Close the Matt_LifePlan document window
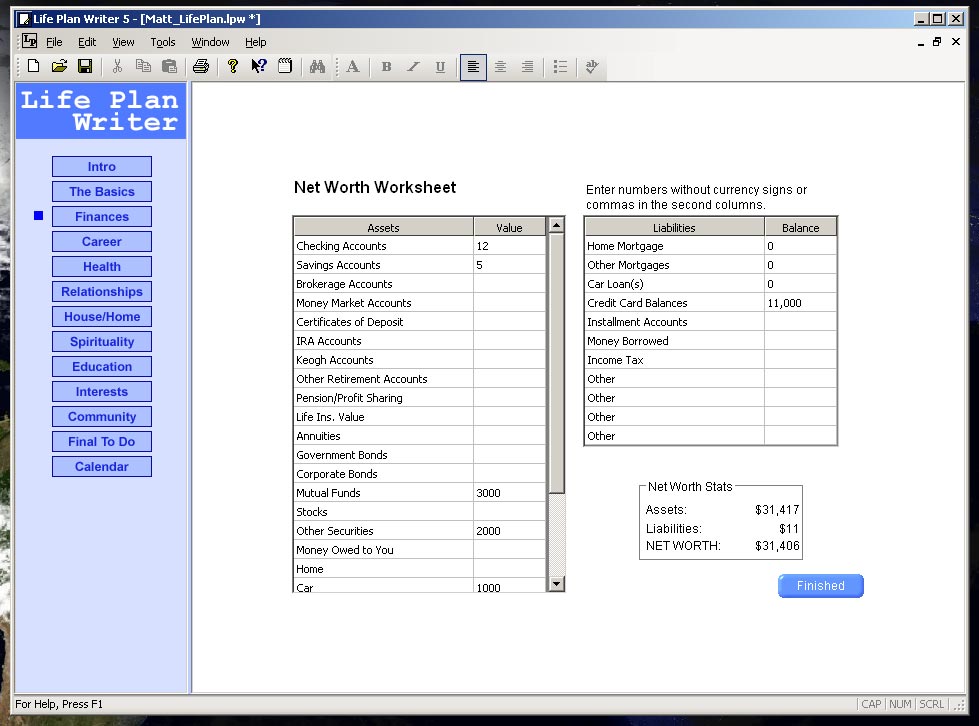Image resolution: width=979 pixels, height=726 pixels. 956,42
